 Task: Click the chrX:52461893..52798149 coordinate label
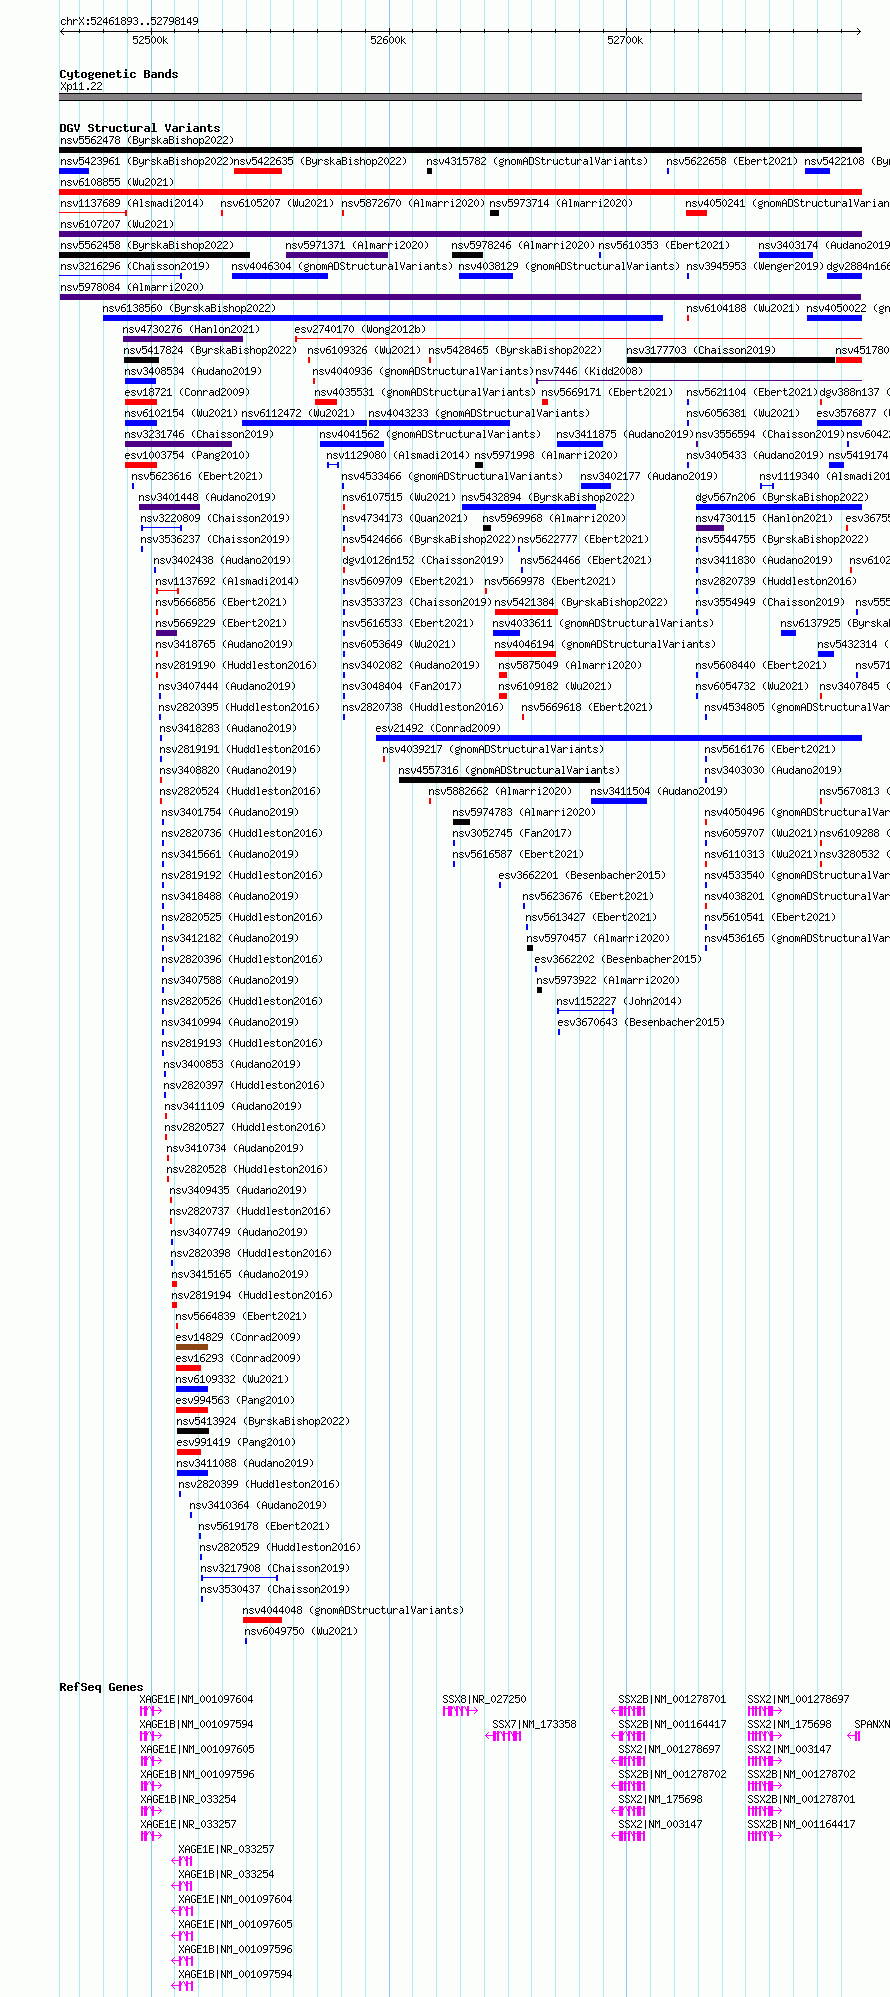[129, 21]
